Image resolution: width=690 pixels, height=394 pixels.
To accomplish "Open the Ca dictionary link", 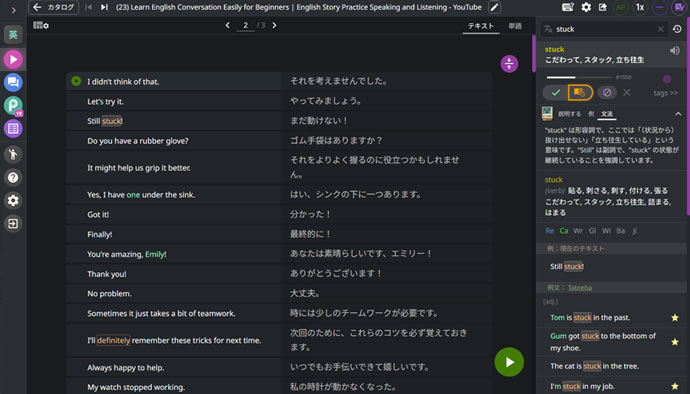I will 564,231.
